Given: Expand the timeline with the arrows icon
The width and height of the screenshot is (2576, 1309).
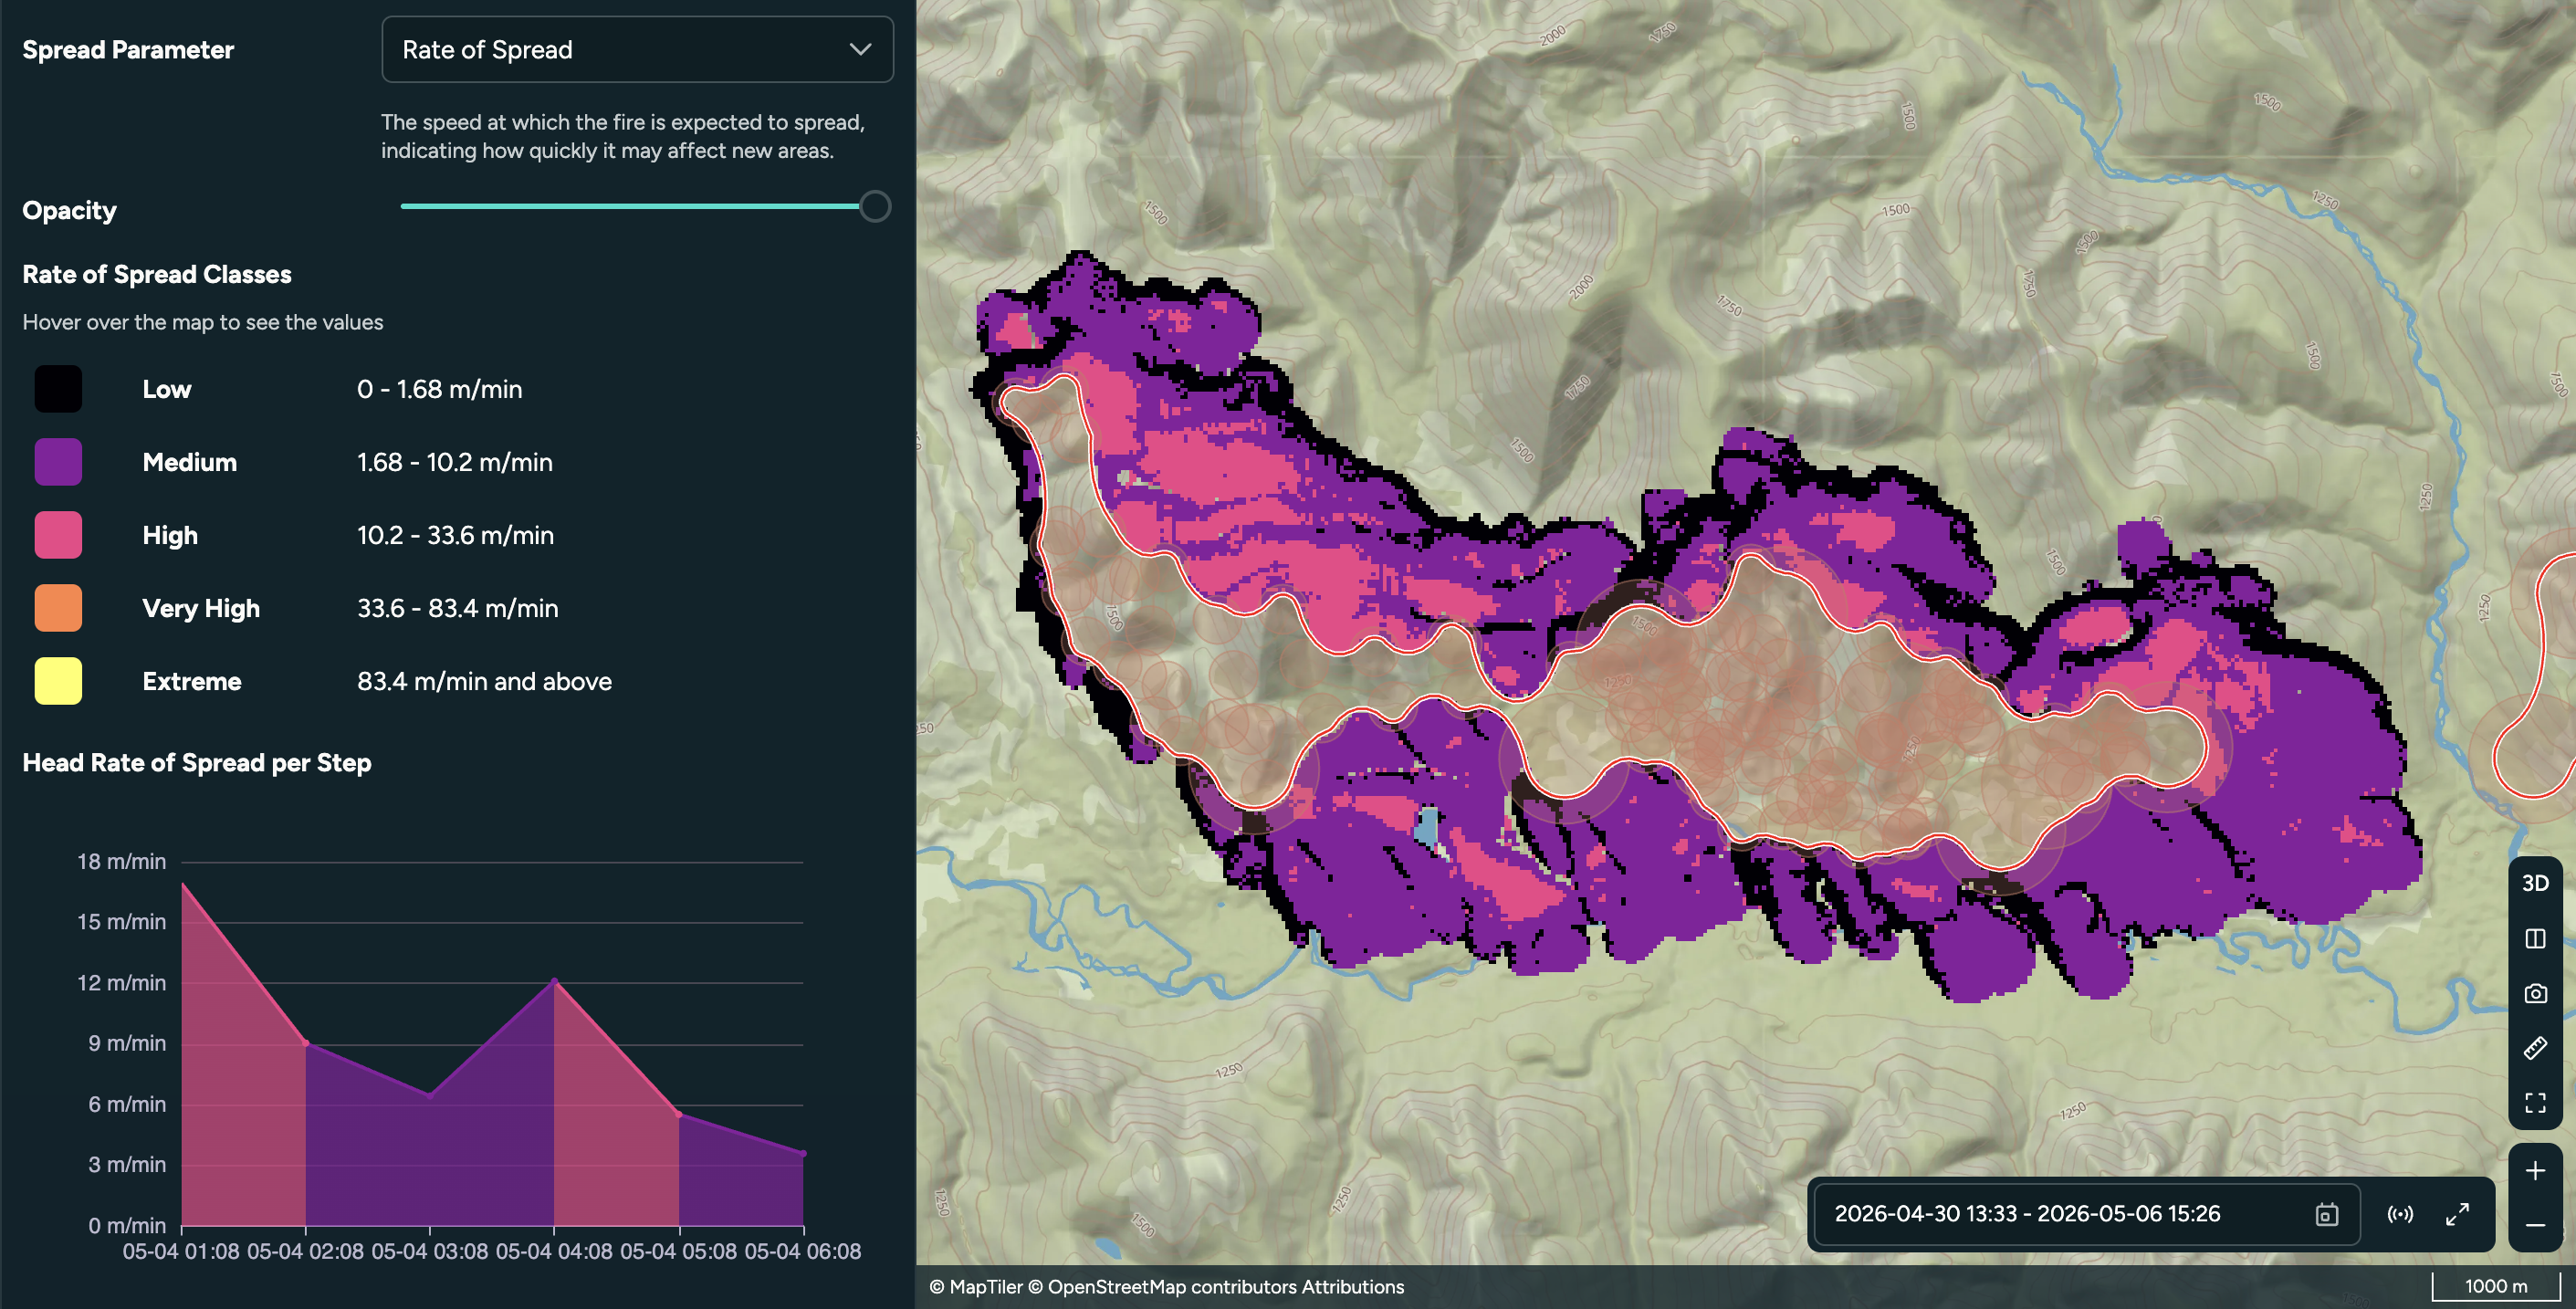Looking at the screenshot, I should [x=2457, y=1214].
